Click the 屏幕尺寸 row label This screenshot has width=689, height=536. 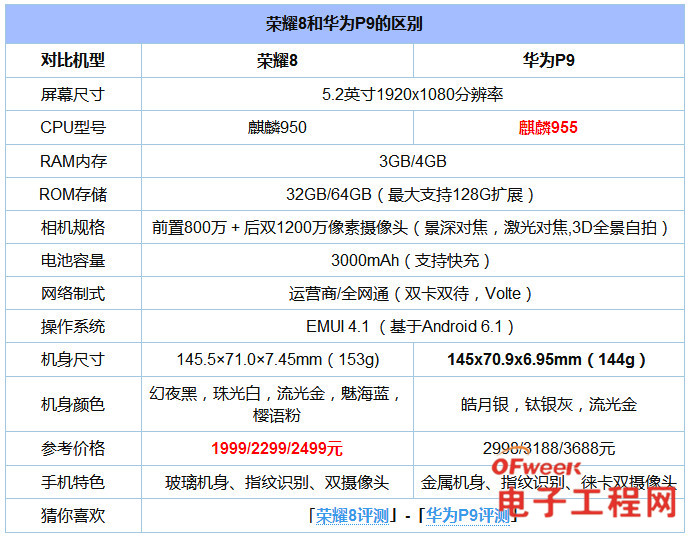tap(73, 94)
